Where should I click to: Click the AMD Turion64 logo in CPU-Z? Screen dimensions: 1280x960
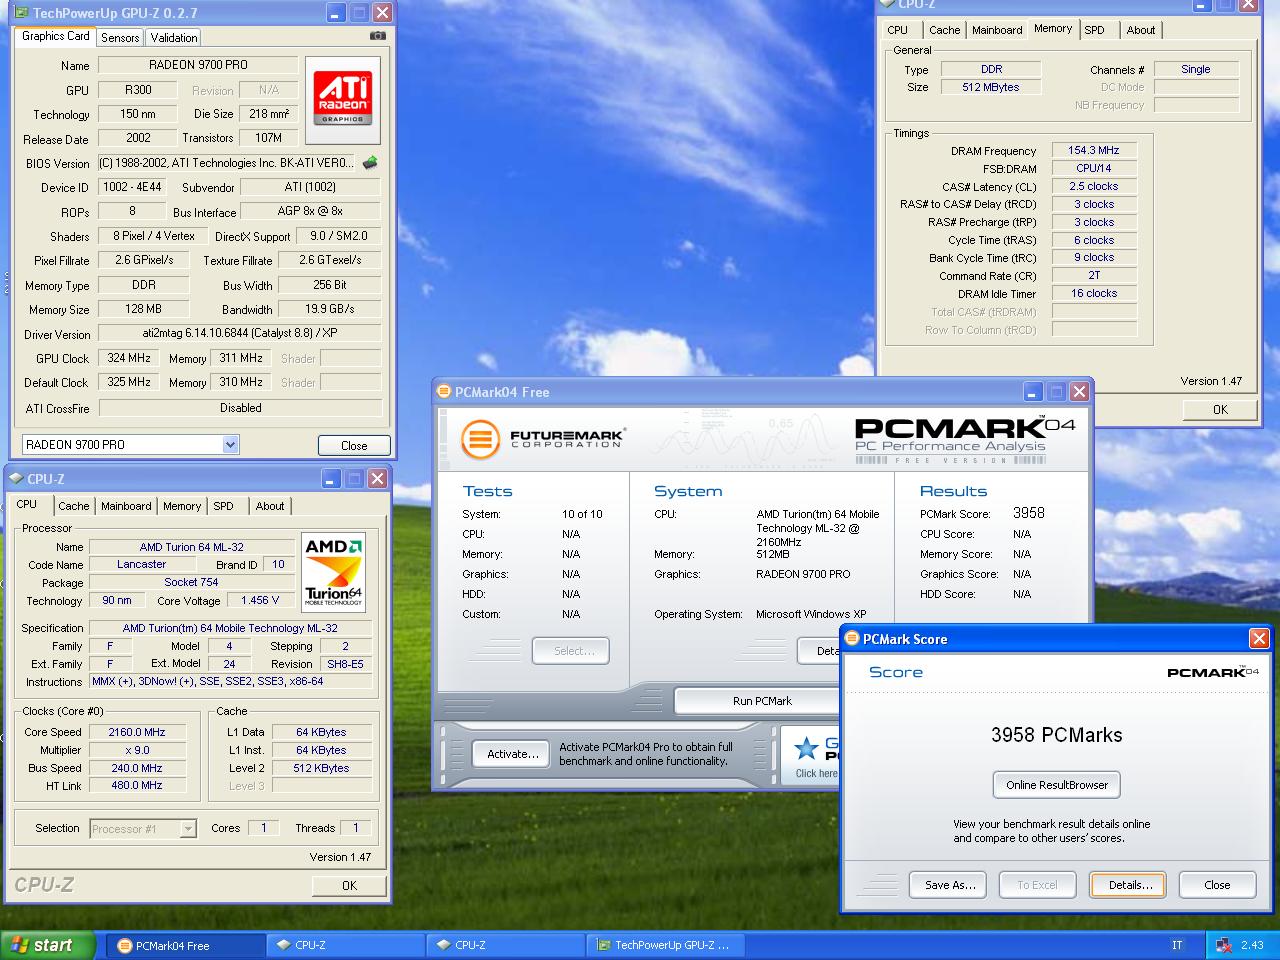coord(333,572)
